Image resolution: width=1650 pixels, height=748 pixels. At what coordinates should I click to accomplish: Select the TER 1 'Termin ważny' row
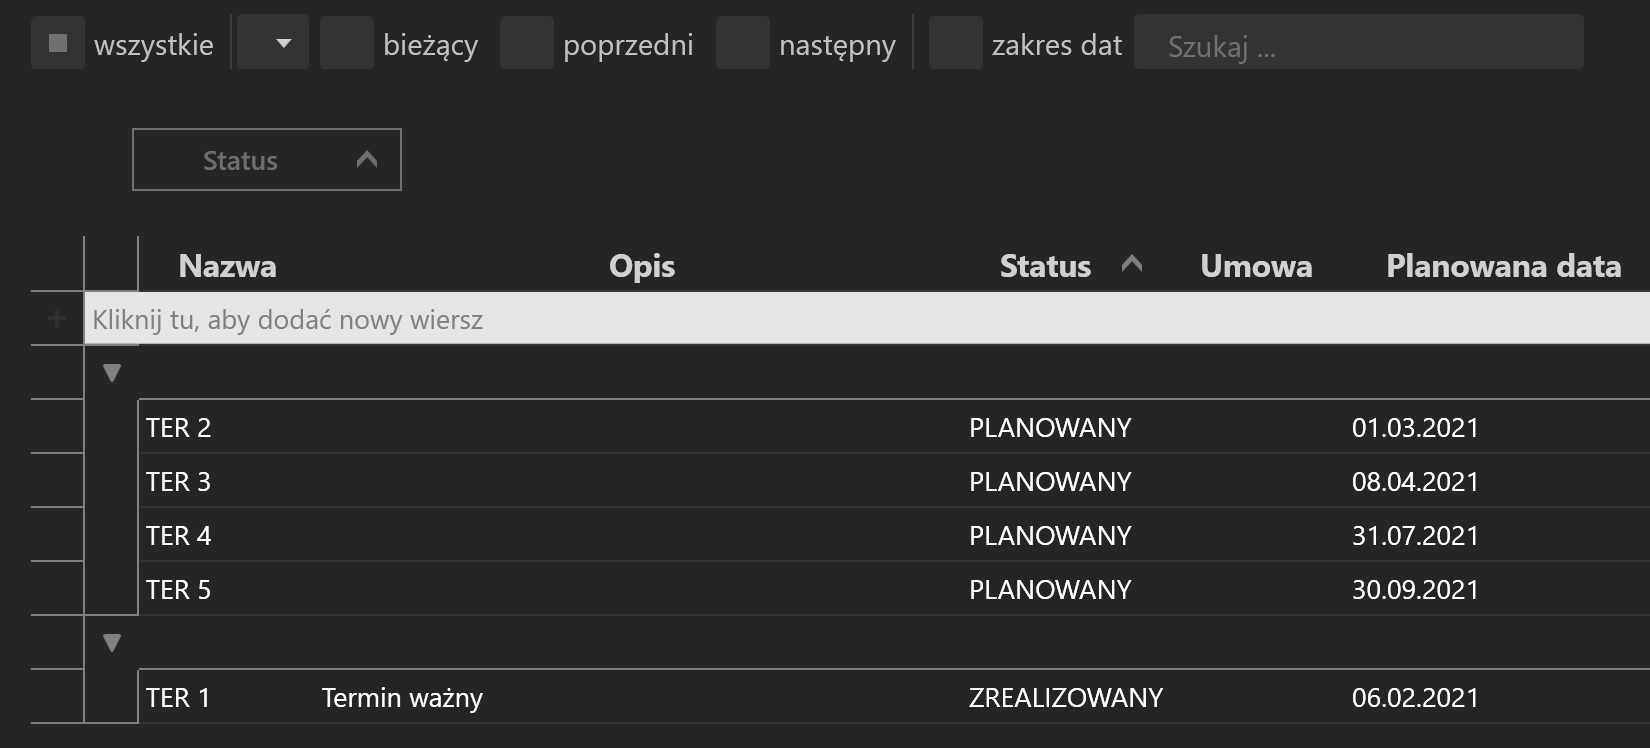894,697
